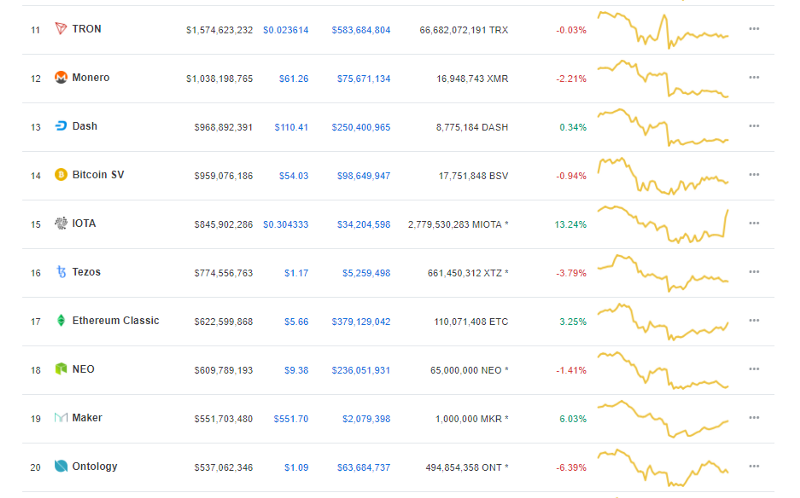This screenshot has height=498, width=800.
Task: Click the Dash logo icon
Action: (61, 126)
